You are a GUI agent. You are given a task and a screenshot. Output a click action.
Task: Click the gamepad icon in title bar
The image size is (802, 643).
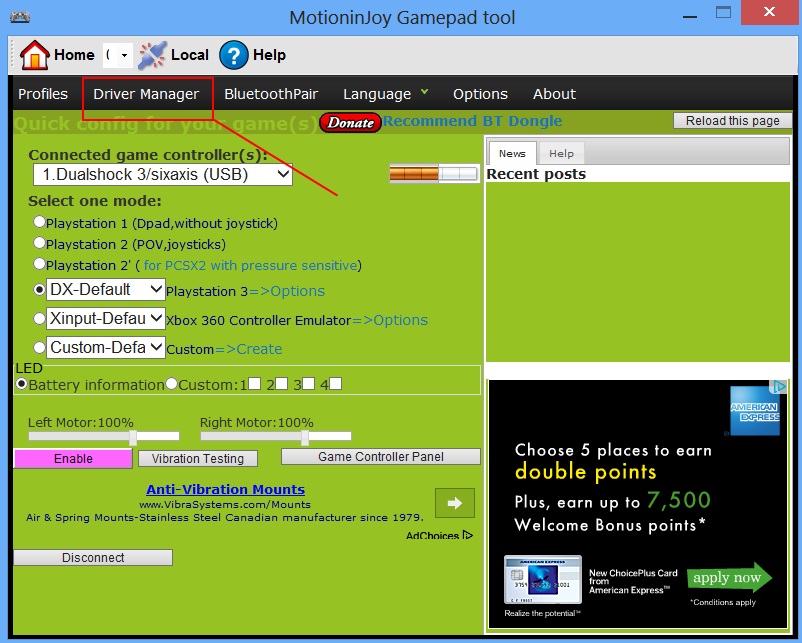click(17, 17)
